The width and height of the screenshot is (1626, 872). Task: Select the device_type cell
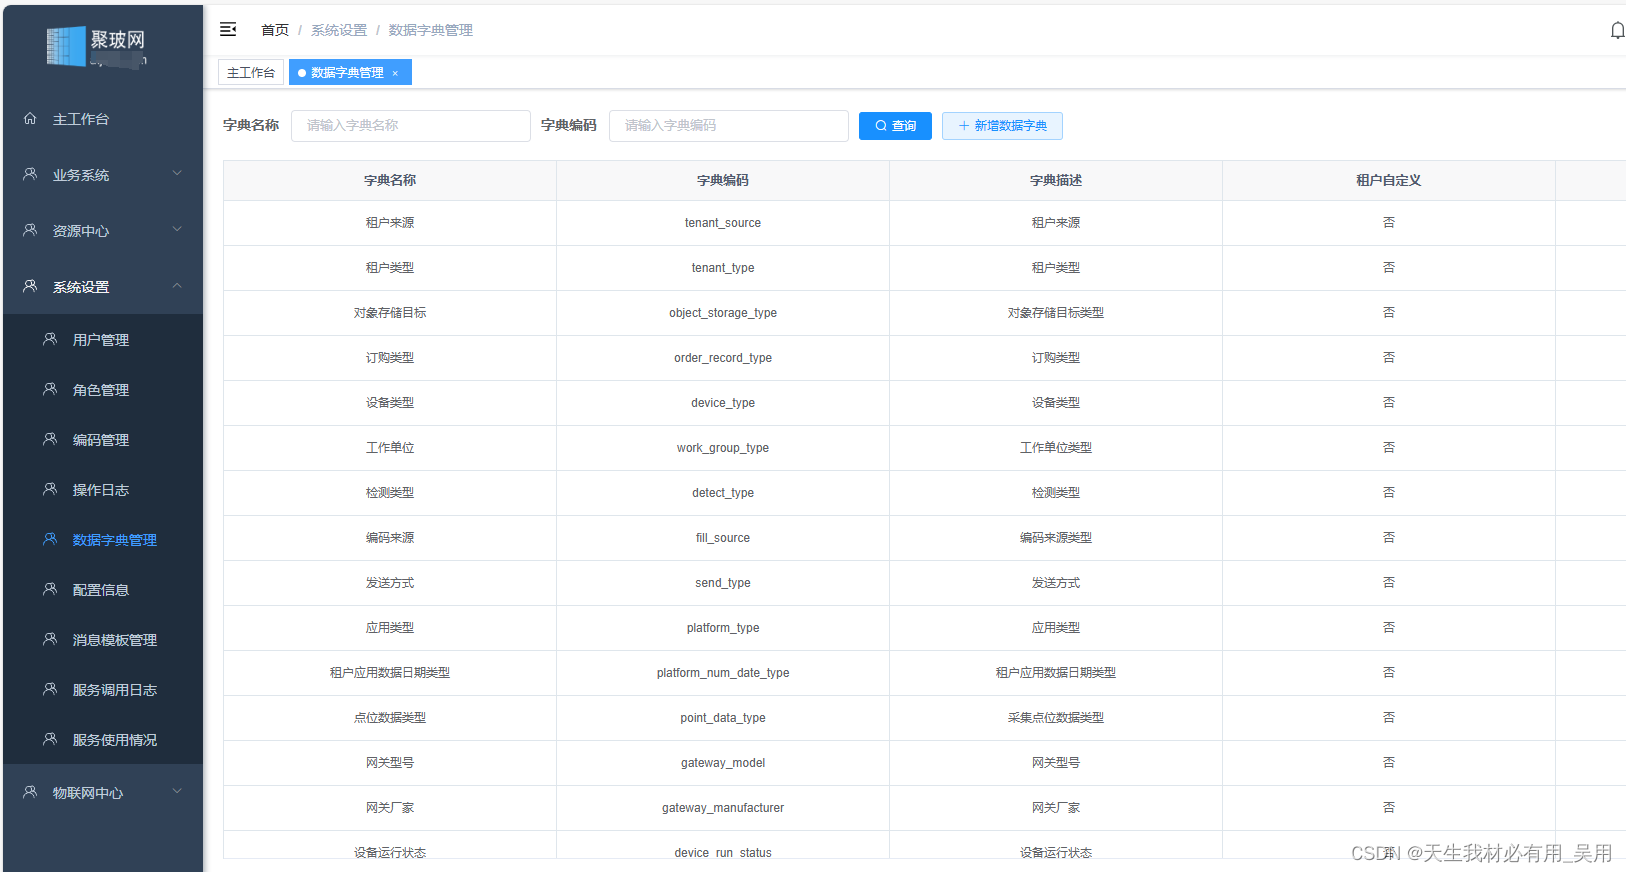723,403
